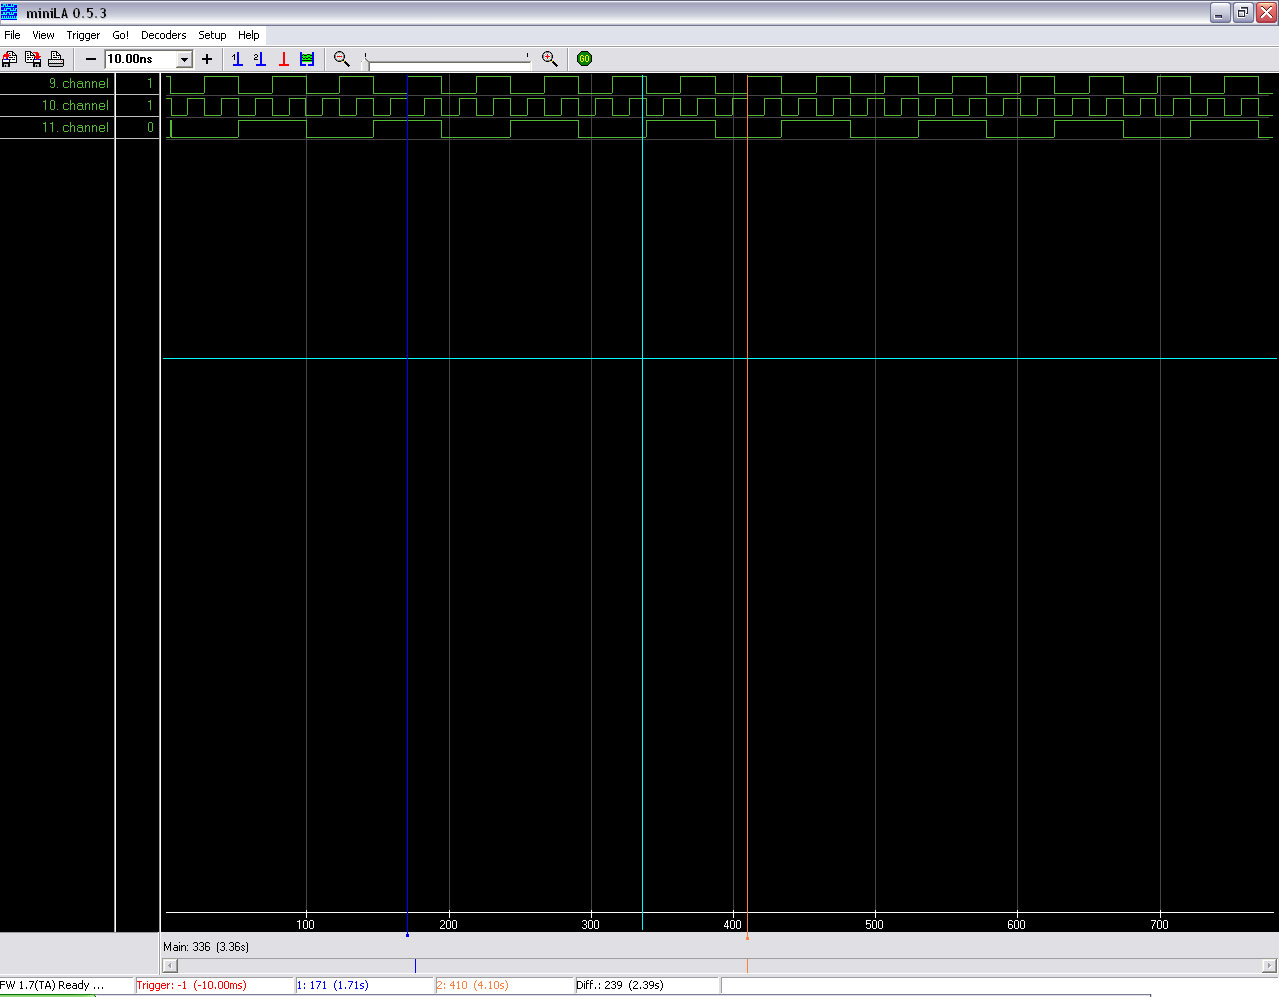
Task: Open the Decoders menu
Action: (x=163, y=35)
